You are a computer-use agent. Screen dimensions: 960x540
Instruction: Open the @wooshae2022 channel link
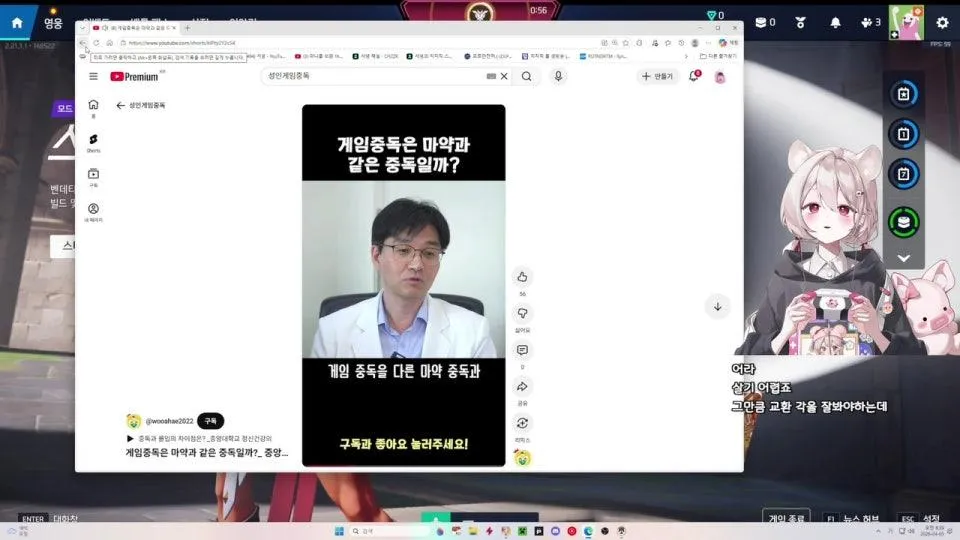point(169,421)
